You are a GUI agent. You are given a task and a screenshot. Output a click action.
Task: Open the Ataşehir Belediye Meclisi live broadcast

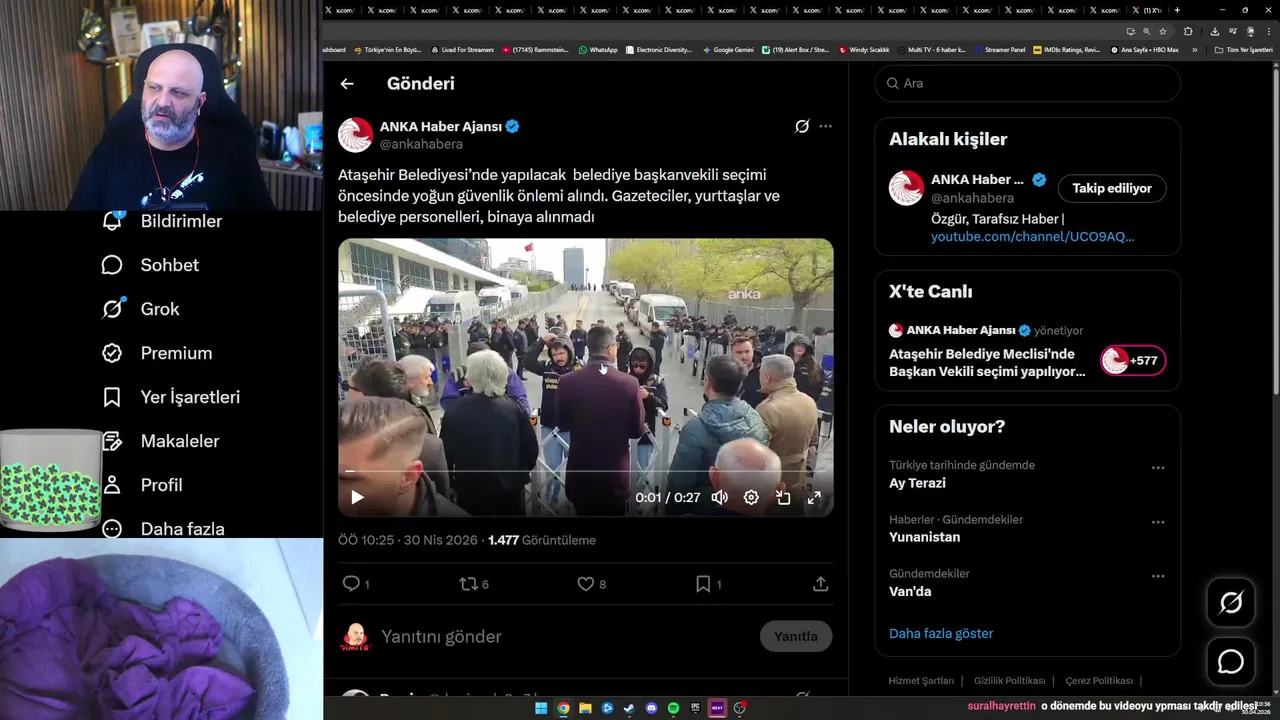pyautogui.click(x=987, y=363)
